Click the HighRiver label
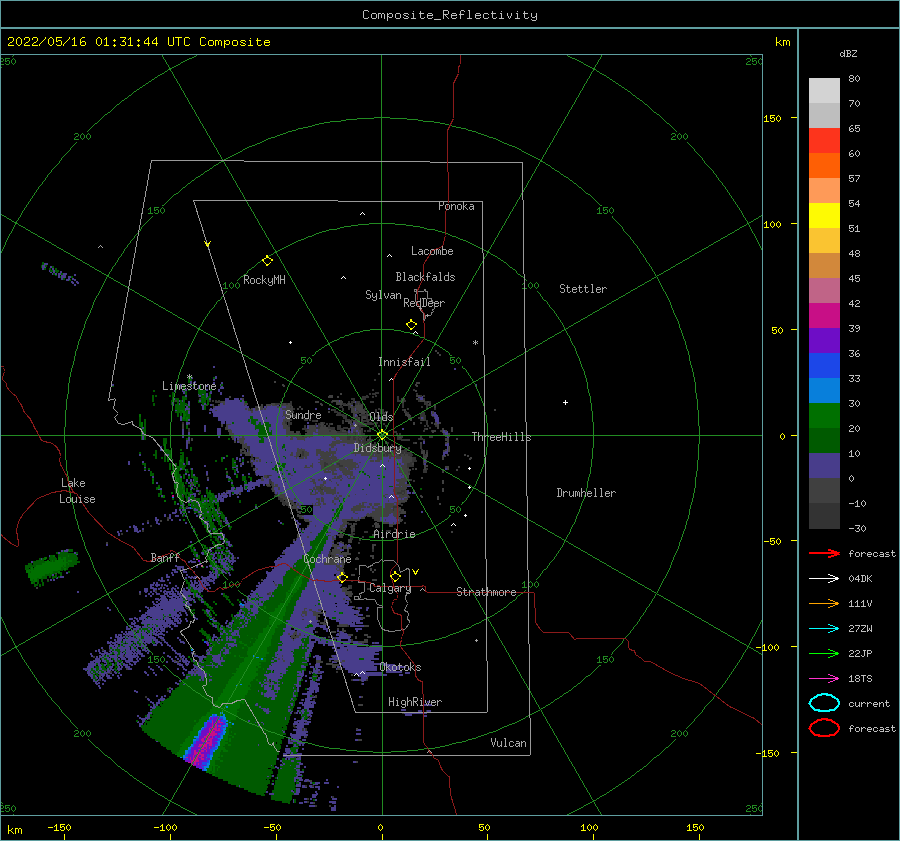900x841 pixels. (415, 702)
